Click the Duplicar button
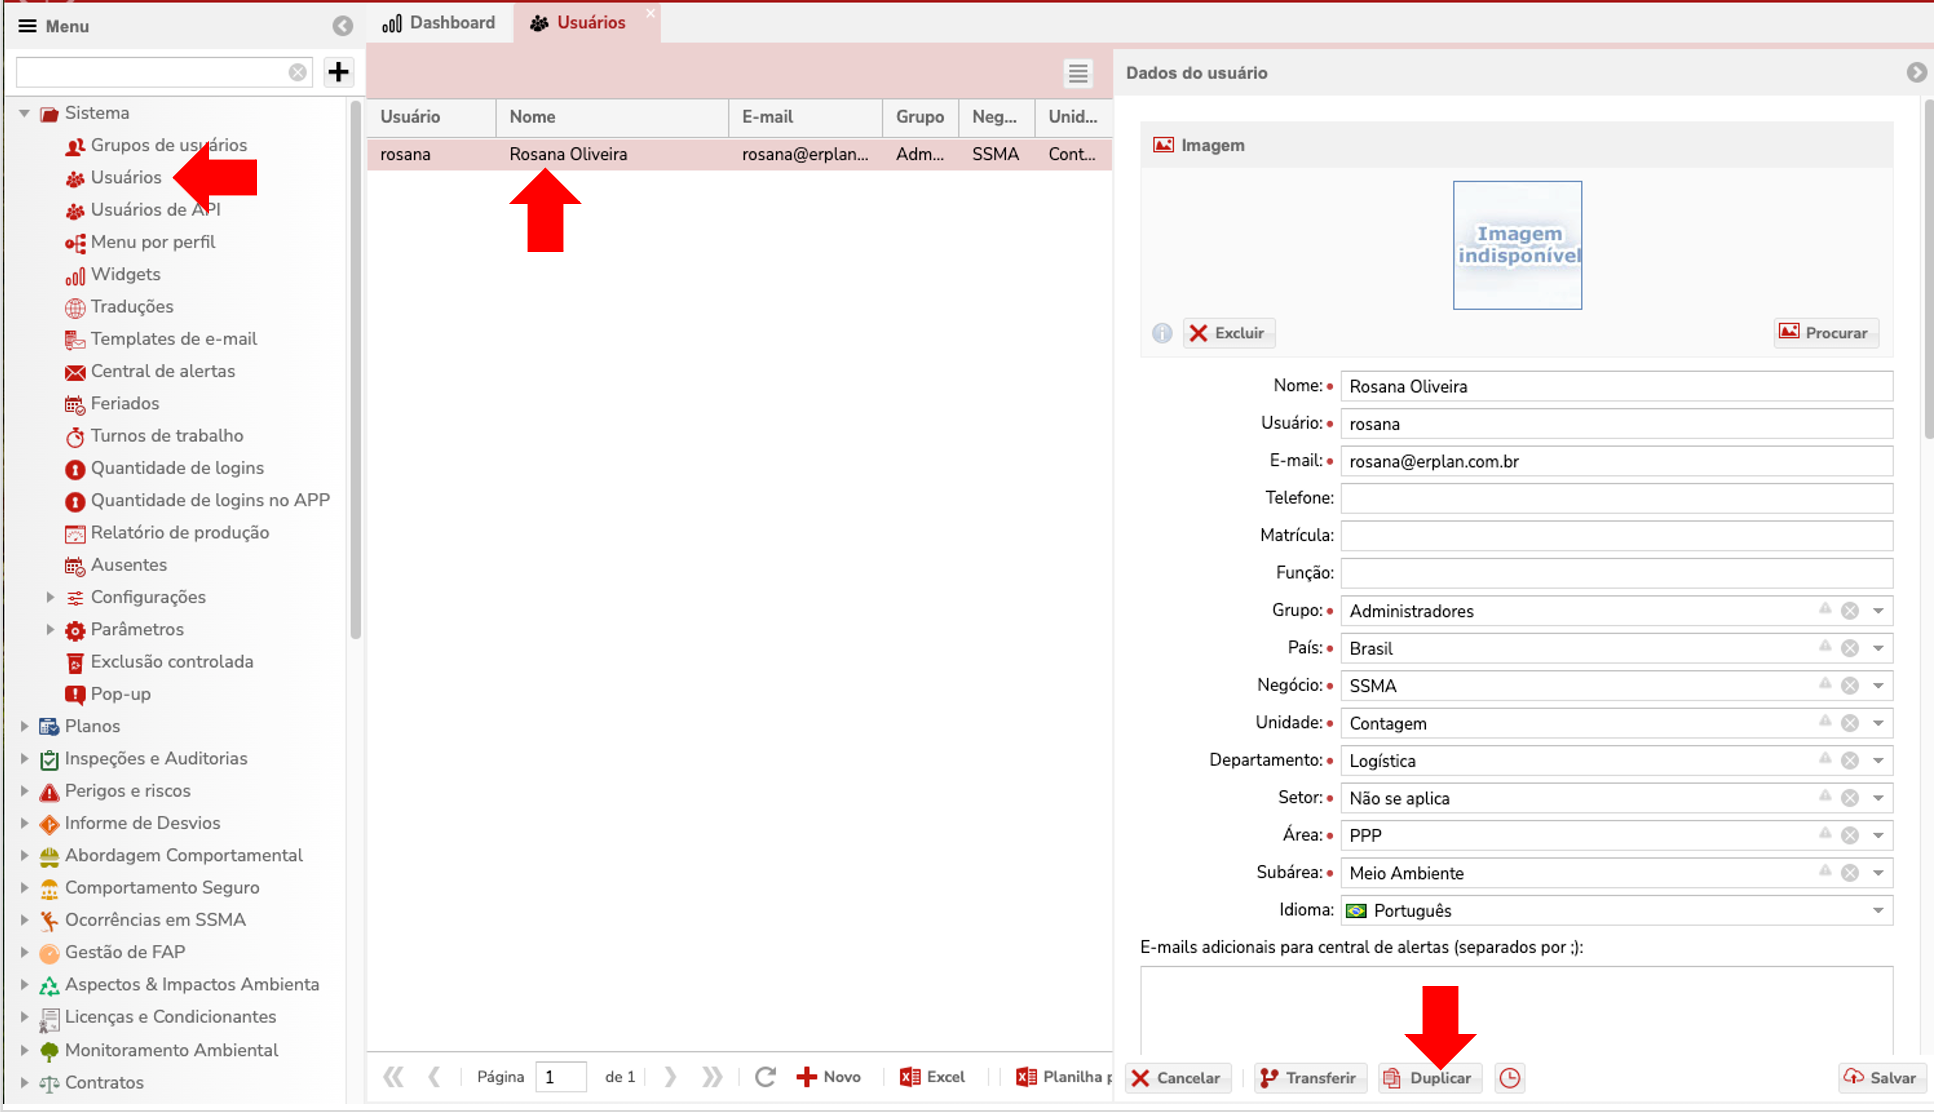 1429,1078
